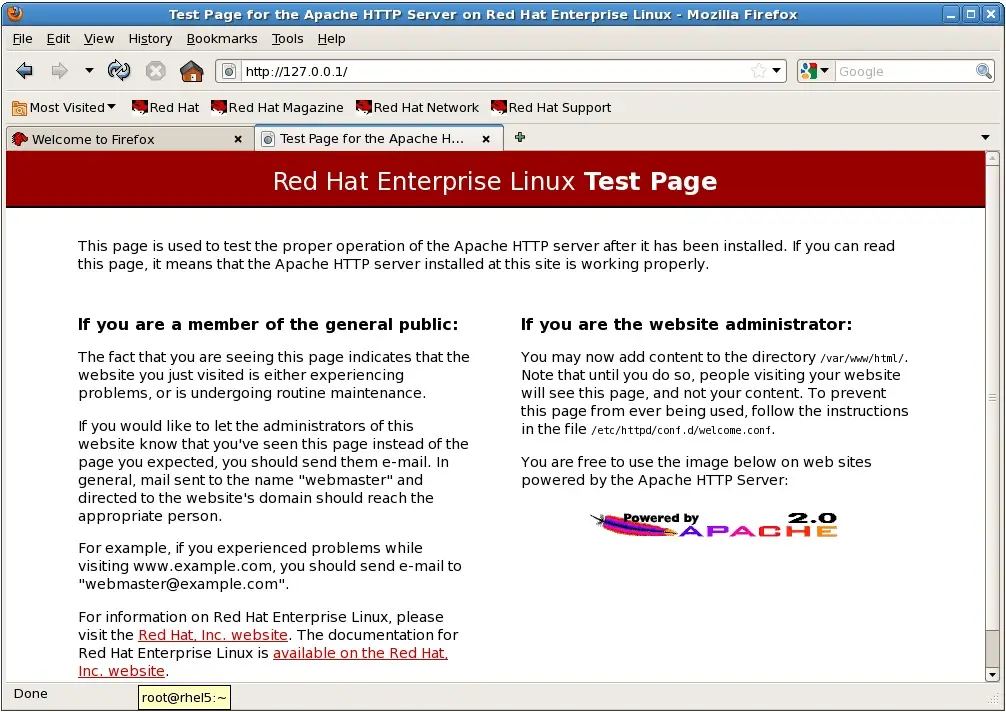Screen dimensions: 1006x712
Task: Click the search magnifier icon
Action: pos(984,71)
